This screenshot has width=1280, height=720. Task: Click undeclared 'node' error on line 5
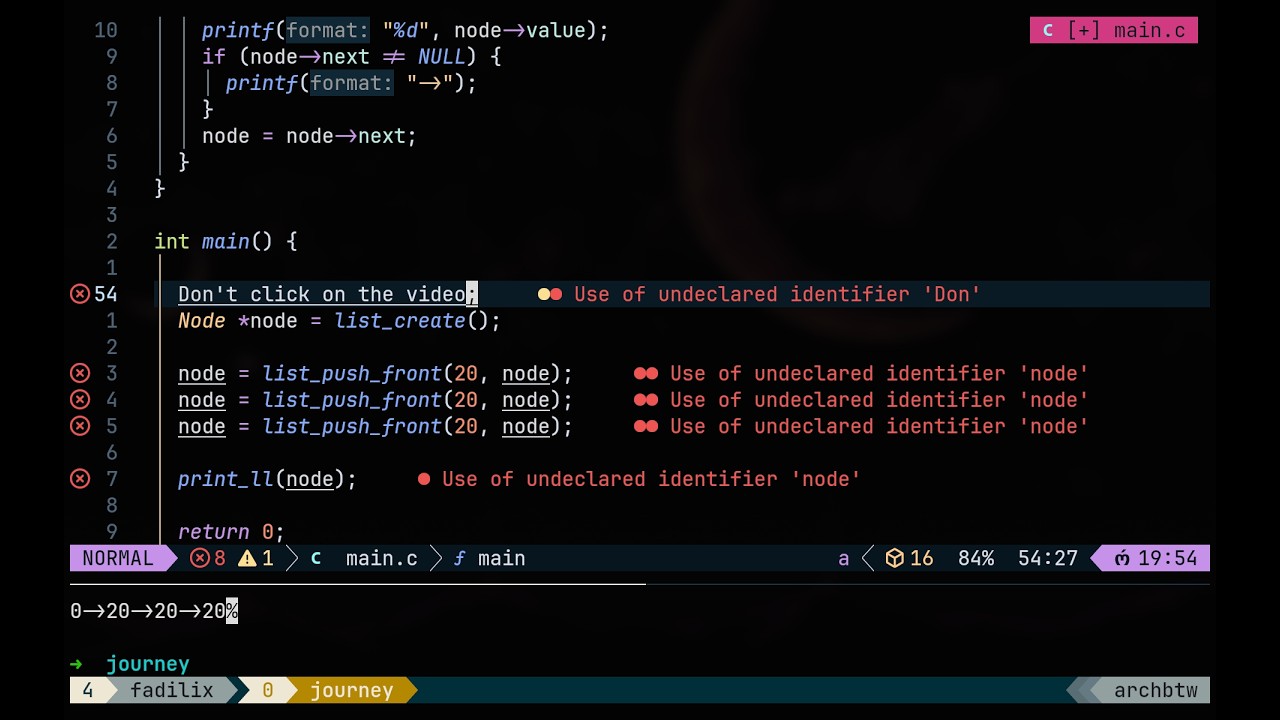pyautogui.click(x=880, y=426)
